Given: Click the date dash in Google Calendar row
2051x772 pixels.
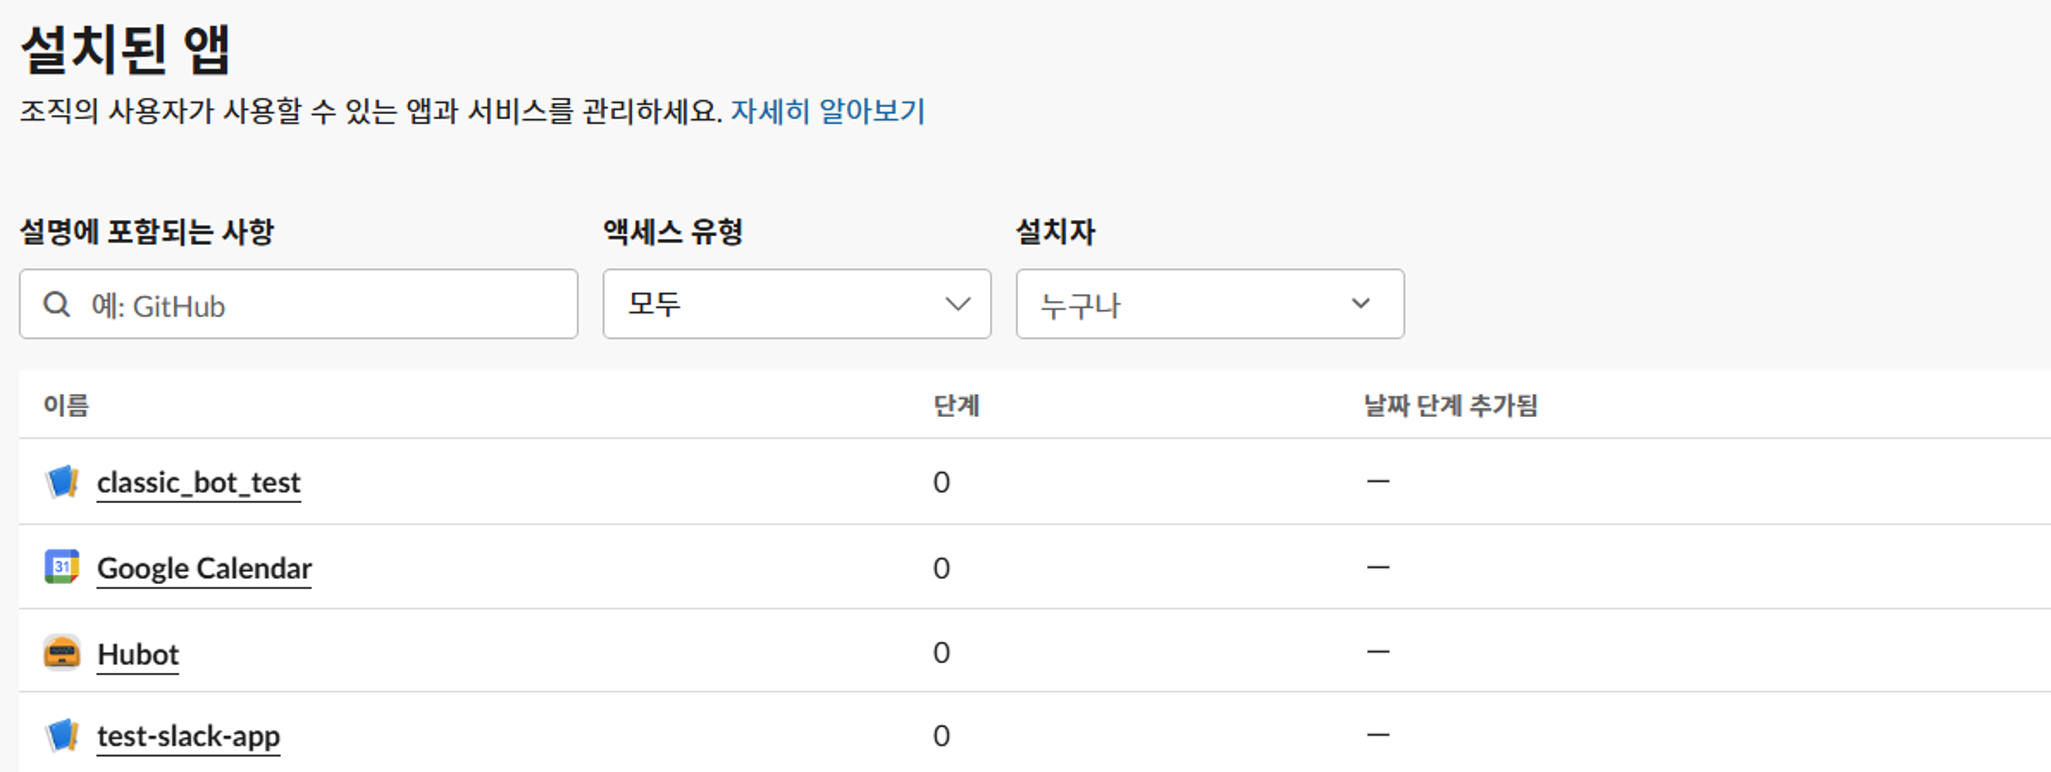Looking at the screenshot, I should pyautogui.click(x=1378, y=567).
